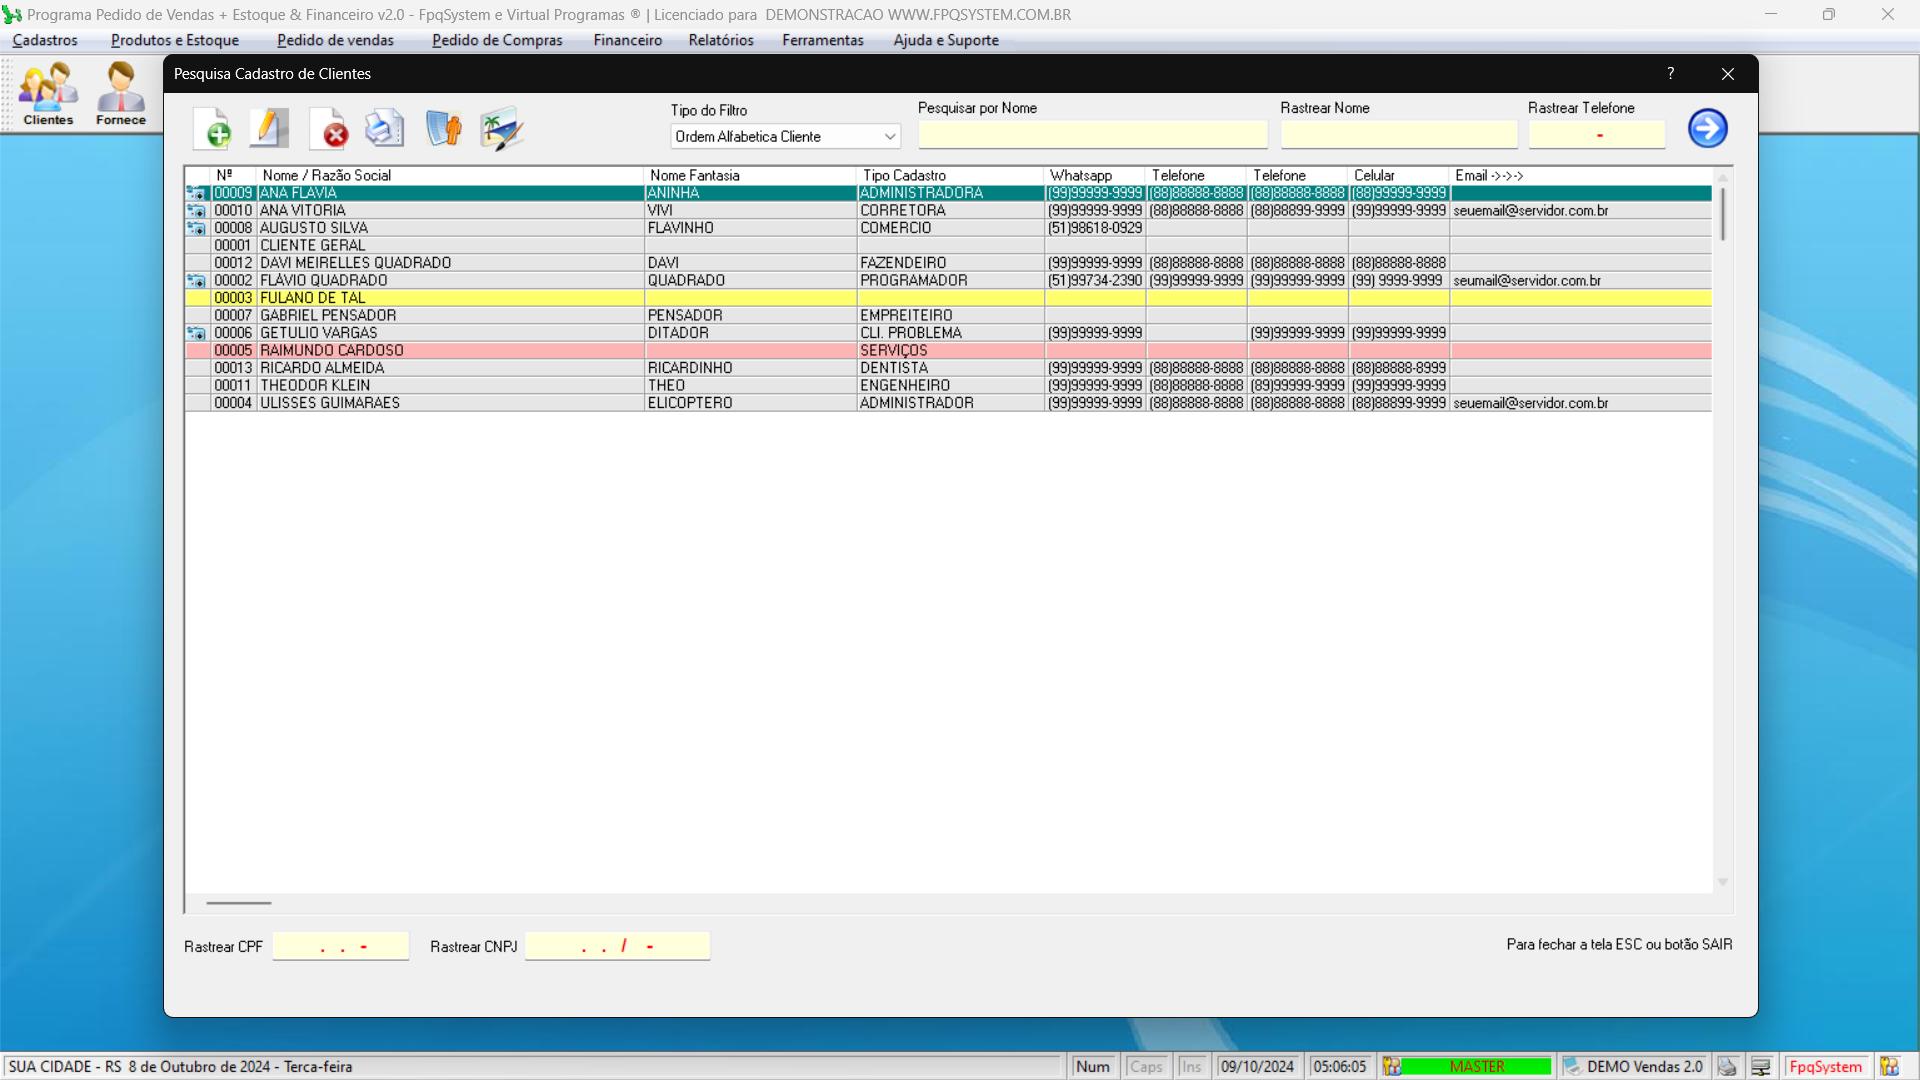Image resolution: width=1920 pixels, height=1080 pixels.
Task: Click the card icon beside AUGUSTO SILVA row
Action: point(197,229)
